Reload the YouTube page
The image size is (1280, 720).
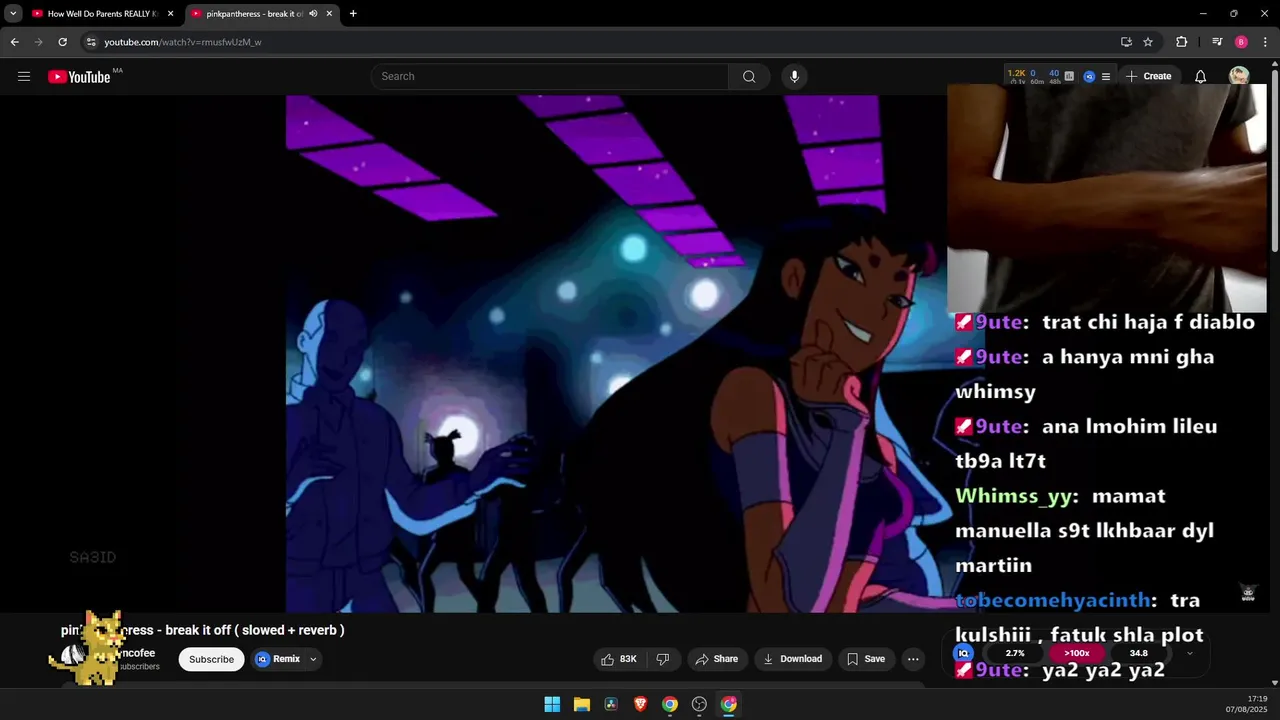click(x=62, y=42)
